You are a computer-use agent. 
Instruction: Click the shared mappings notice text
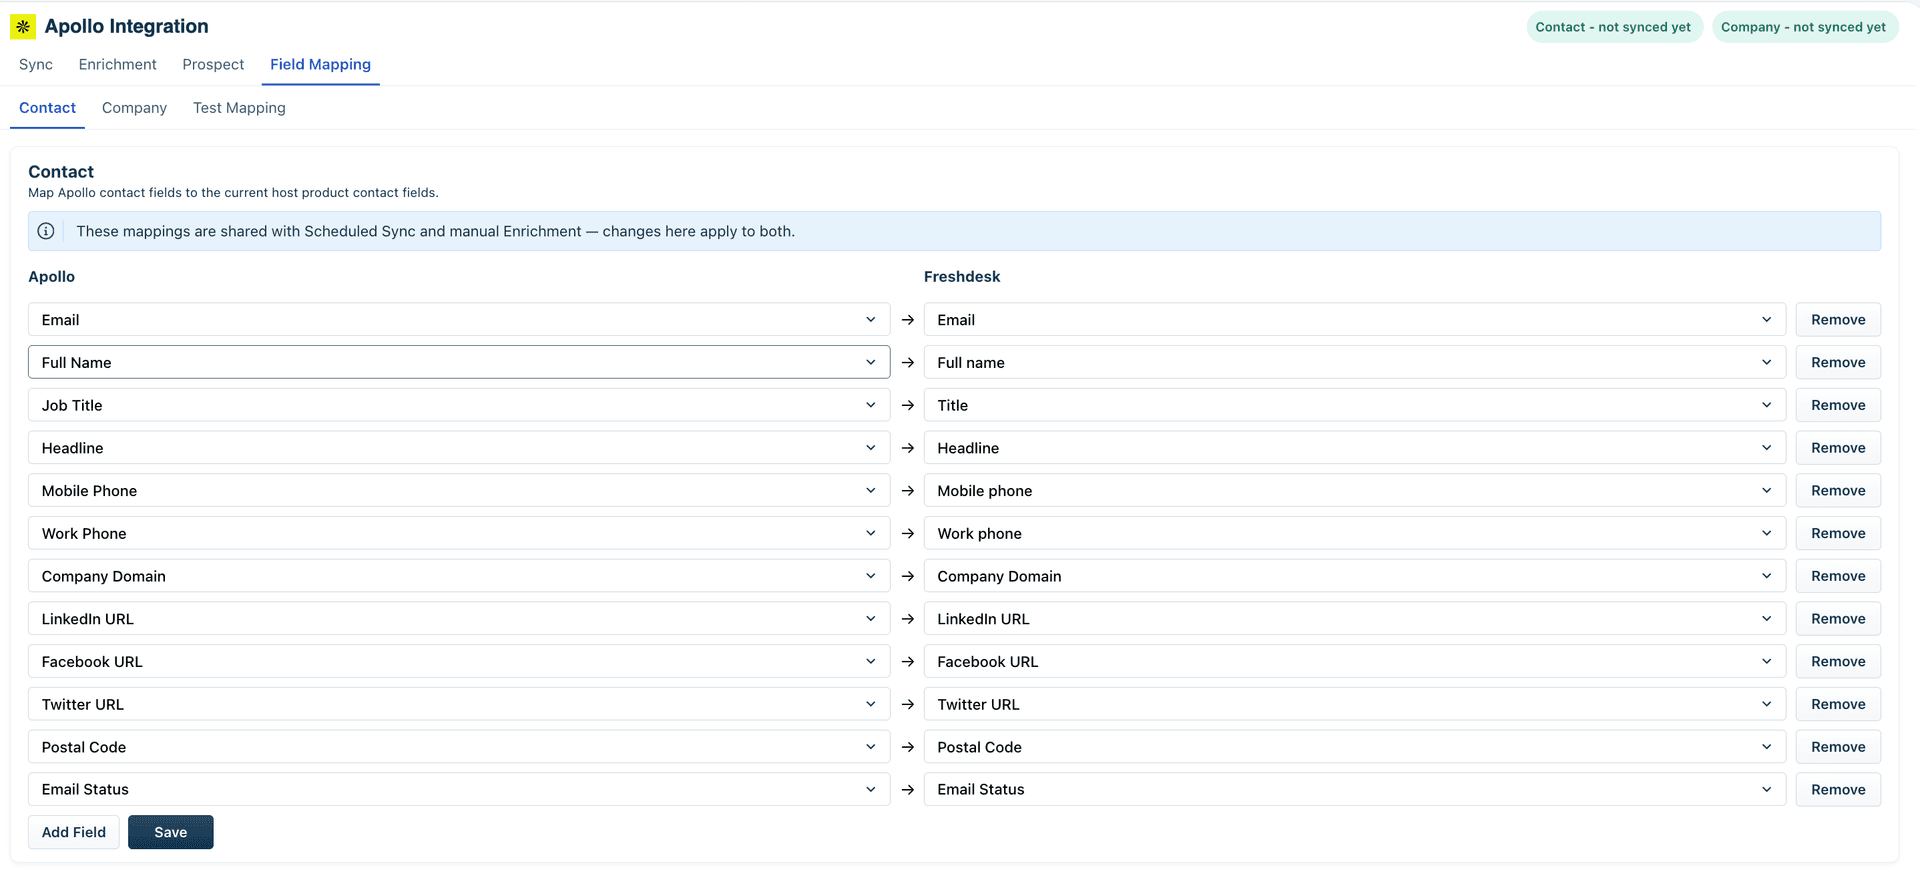coord(436,231)
